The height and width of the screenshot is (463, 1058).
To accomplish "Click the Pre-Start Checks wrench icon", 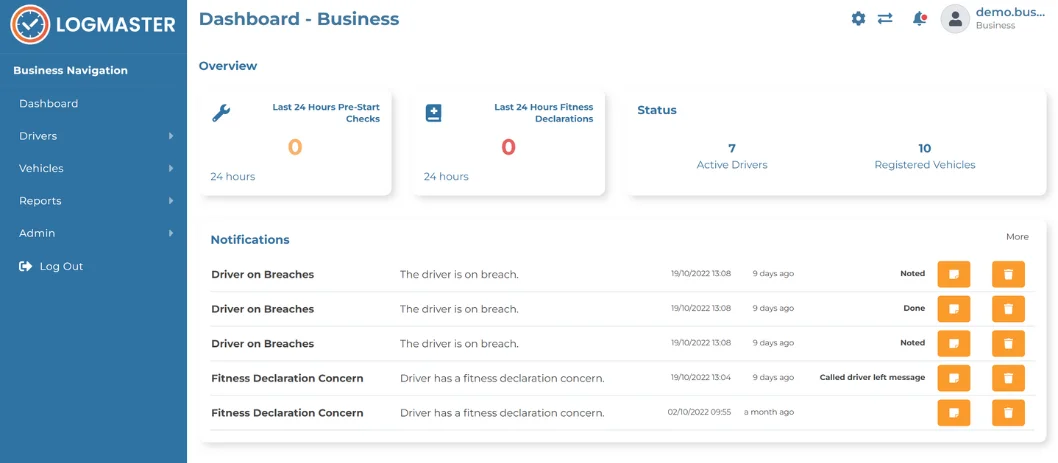I will (221, 113).
